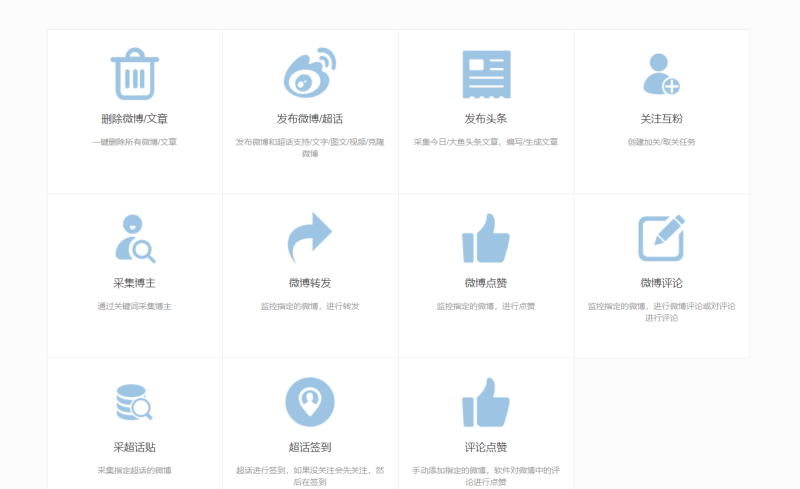
Task: Open the location pin icon for 超话签到
Action: [x=310, y=402]
